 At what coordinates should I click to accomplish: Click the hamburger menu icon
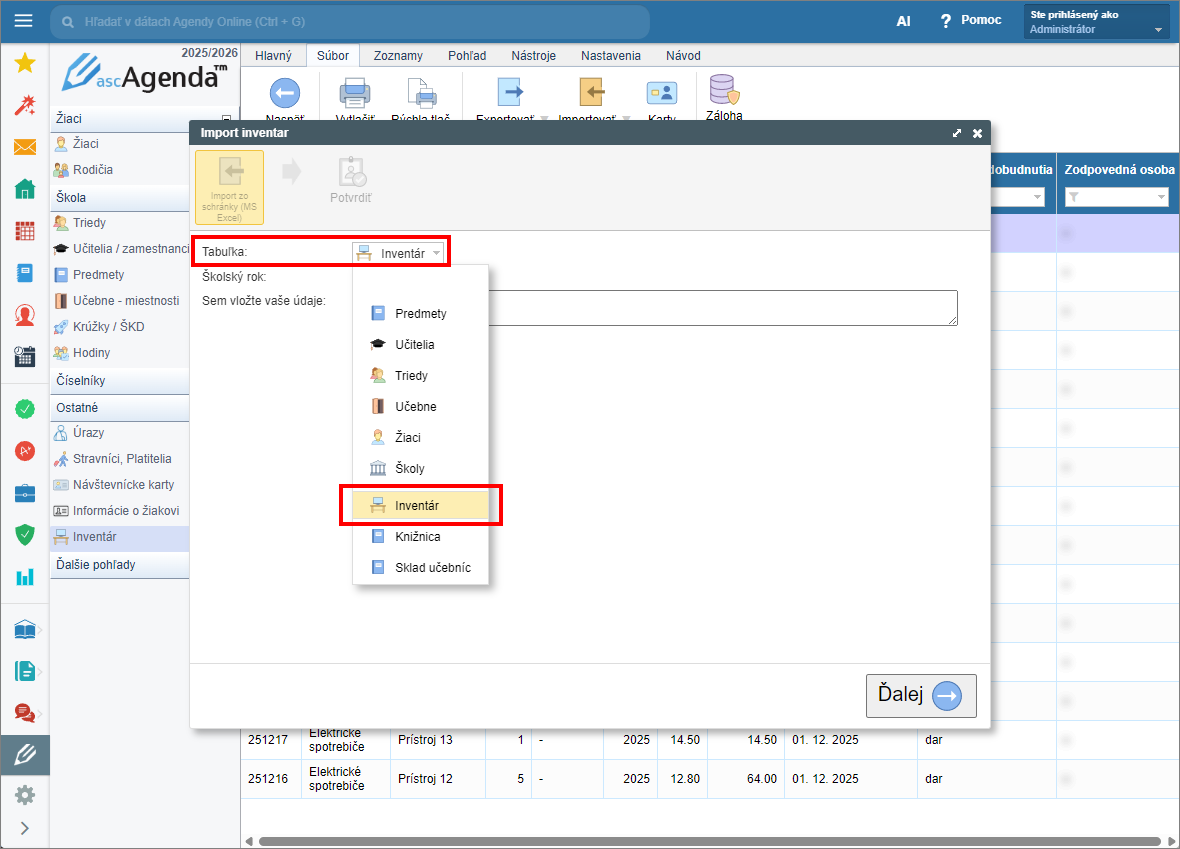tap(24, 21)
